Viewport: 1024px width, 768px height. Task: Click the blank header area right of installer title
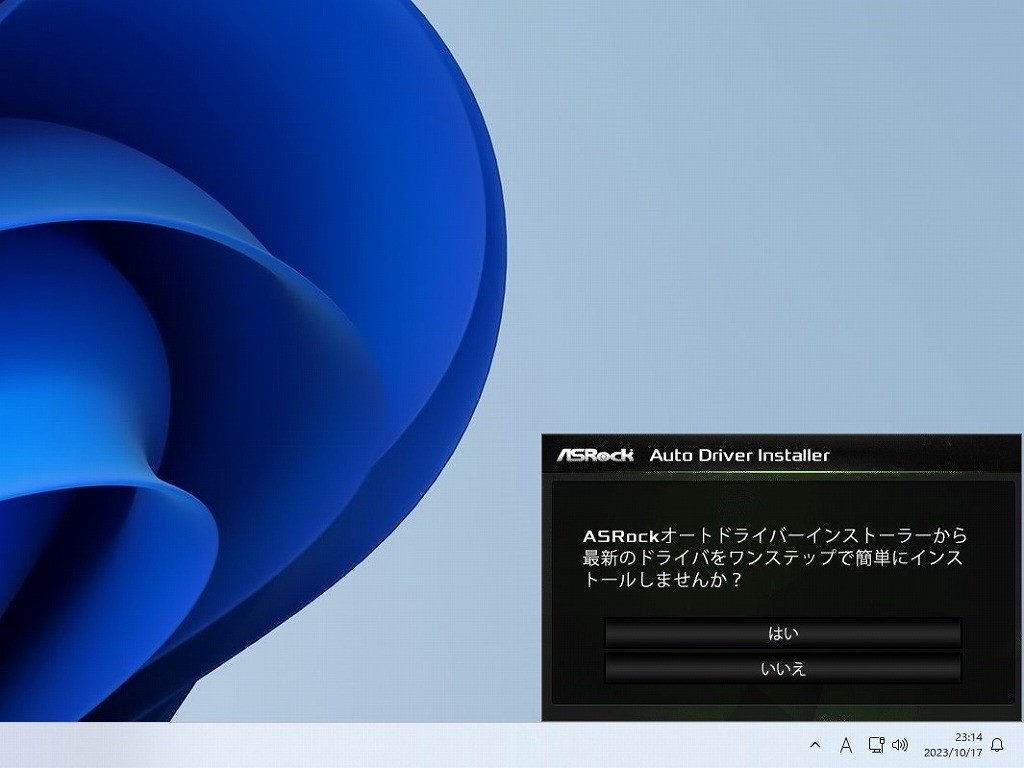tap(920, 455)
